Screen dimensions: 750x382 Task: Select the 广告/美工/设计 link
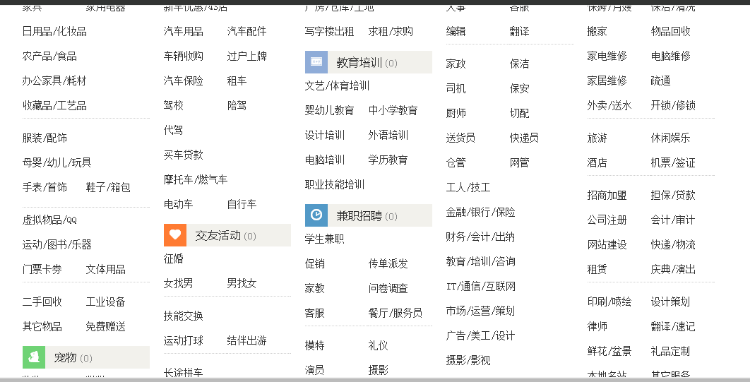point(481,336)
